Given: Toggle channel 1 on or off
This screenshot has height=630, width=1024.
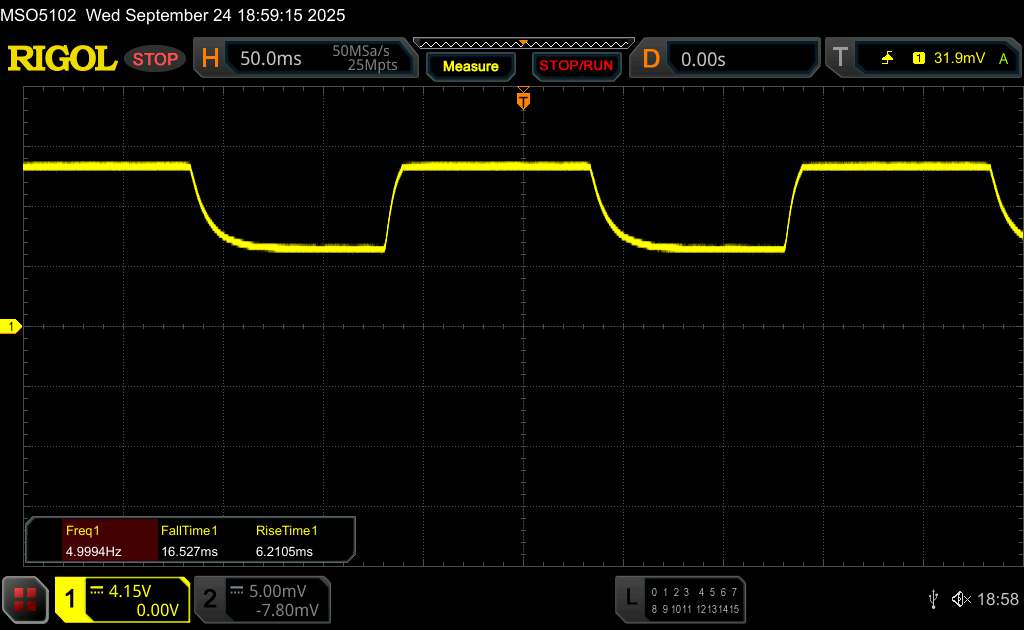Looking at the screenshot, I should point(71,598).
